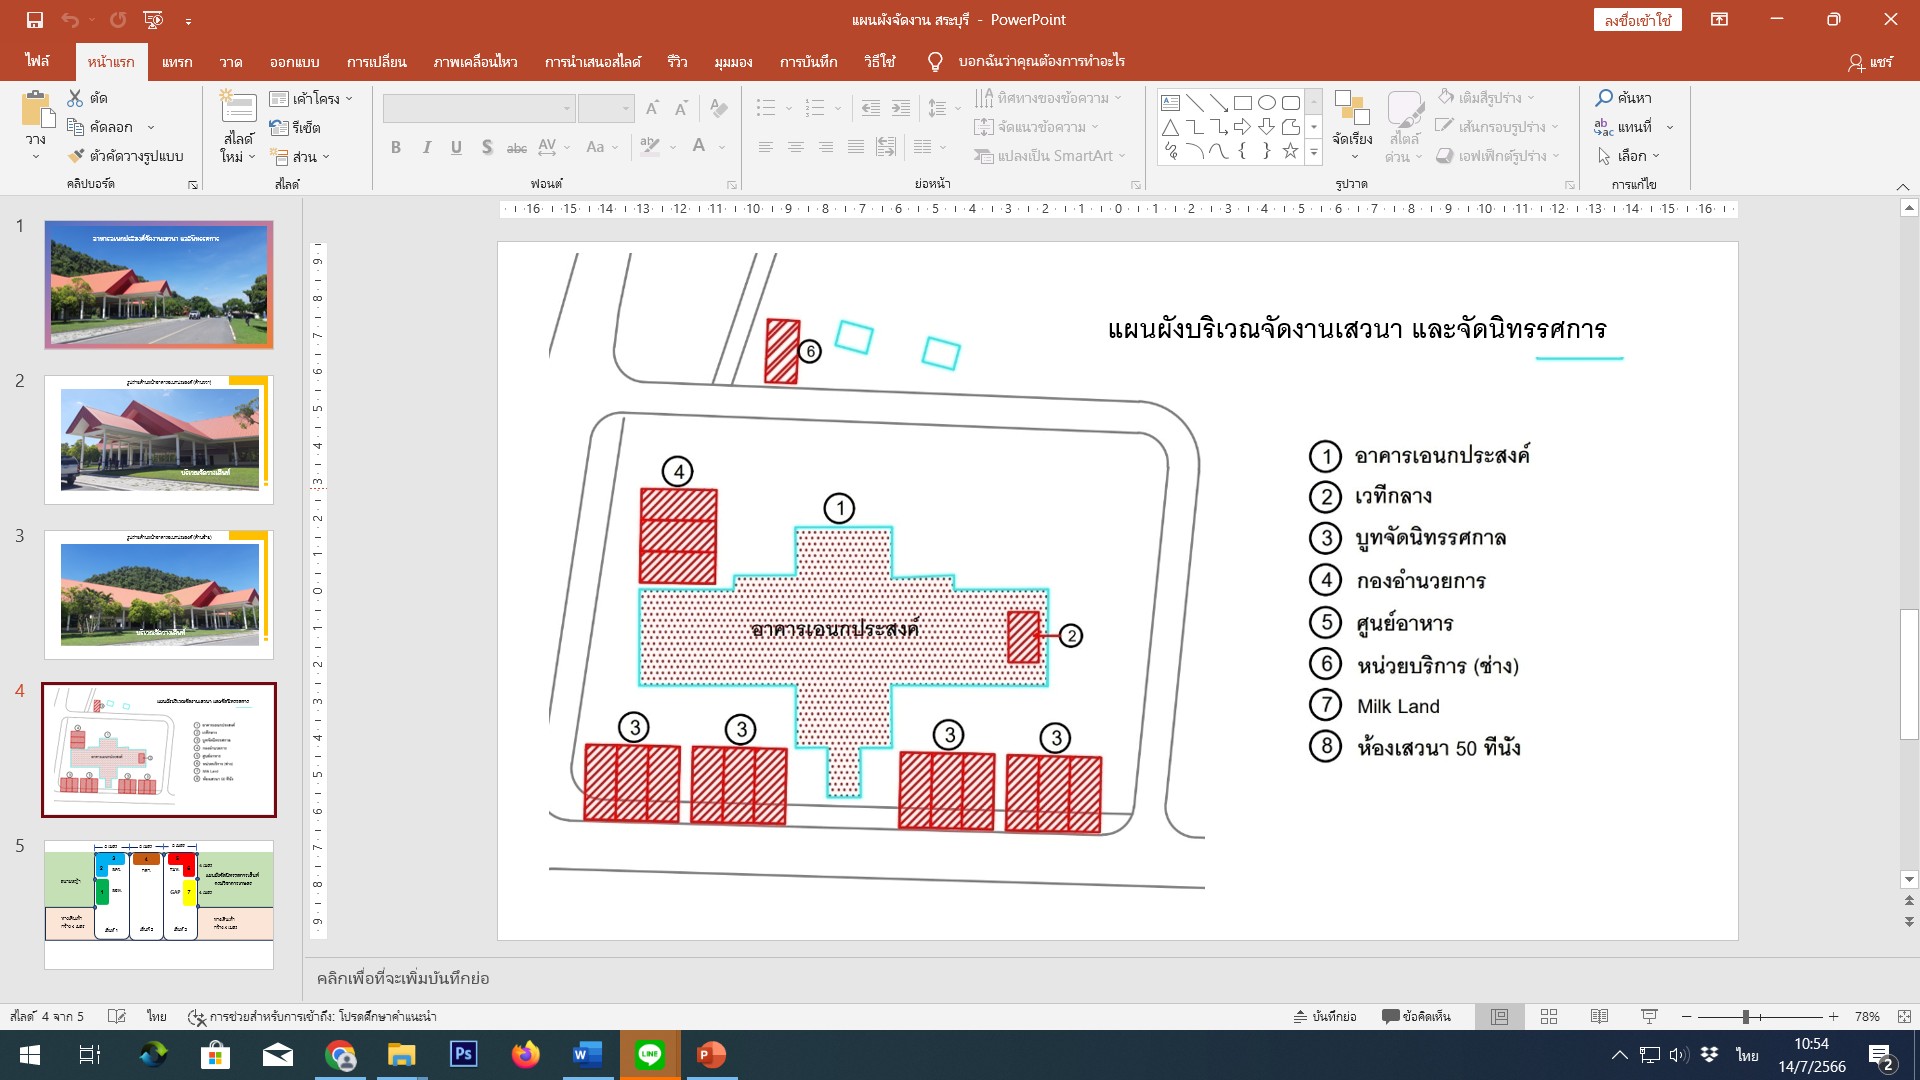This screenshot has width=1920, height=1080.
Task: Select slide 5 thumbnail in the slide panel
Action: [159, 904]
